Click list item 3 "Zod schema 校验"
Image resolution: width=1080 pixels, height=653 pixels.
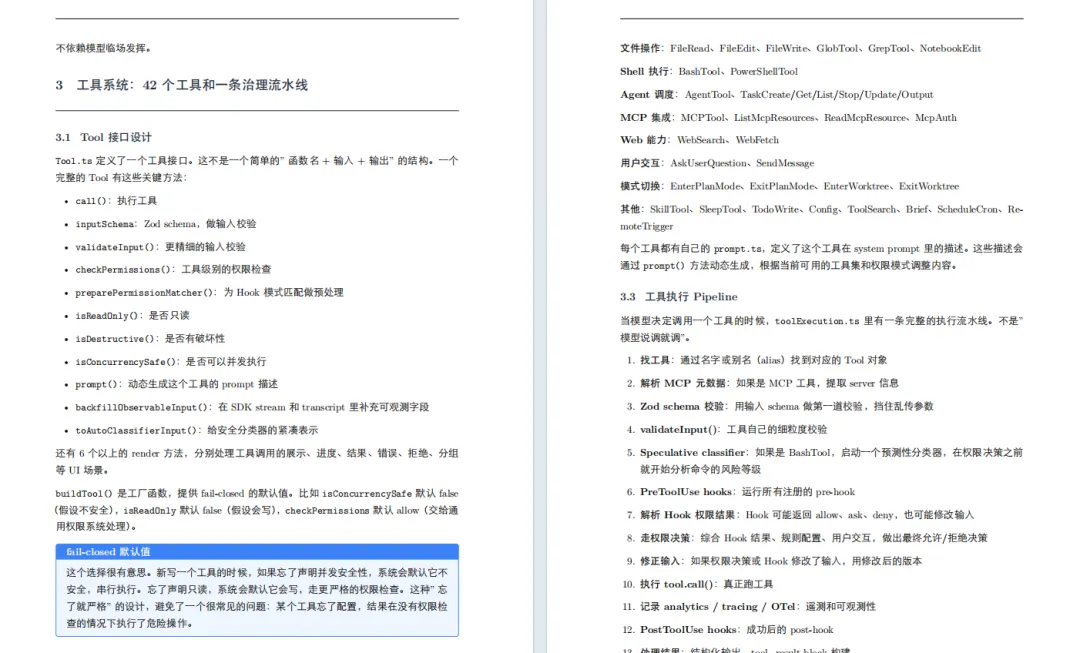tap(787, 406)
